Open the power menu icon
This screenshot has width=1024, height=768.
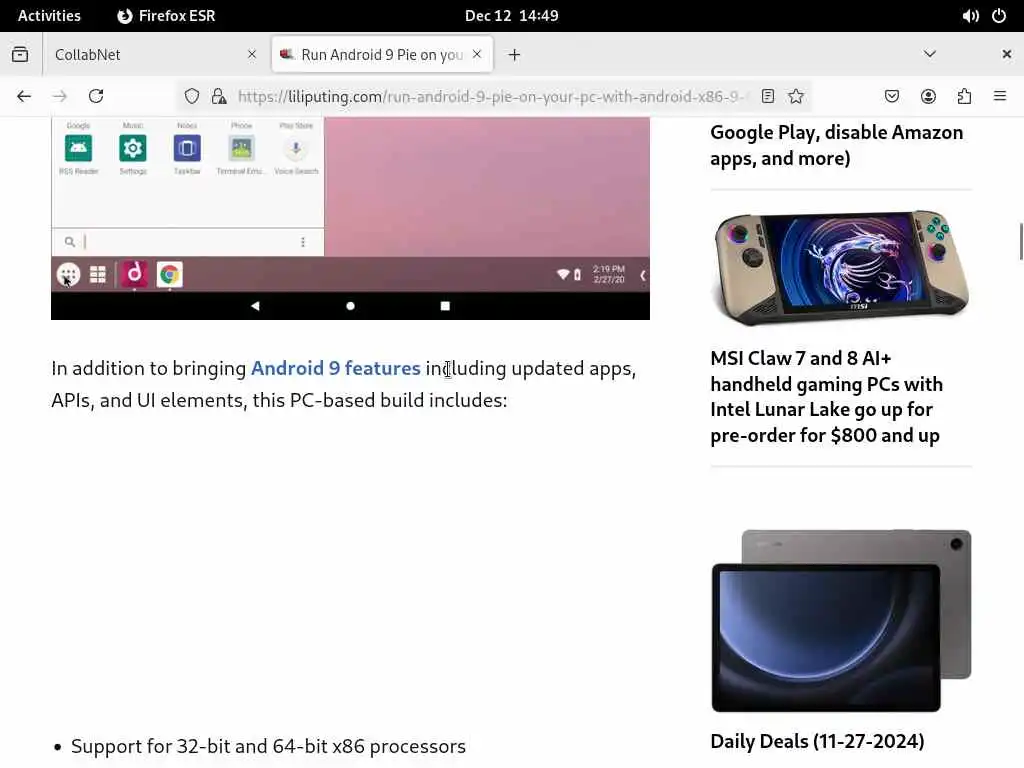point(999,16)
